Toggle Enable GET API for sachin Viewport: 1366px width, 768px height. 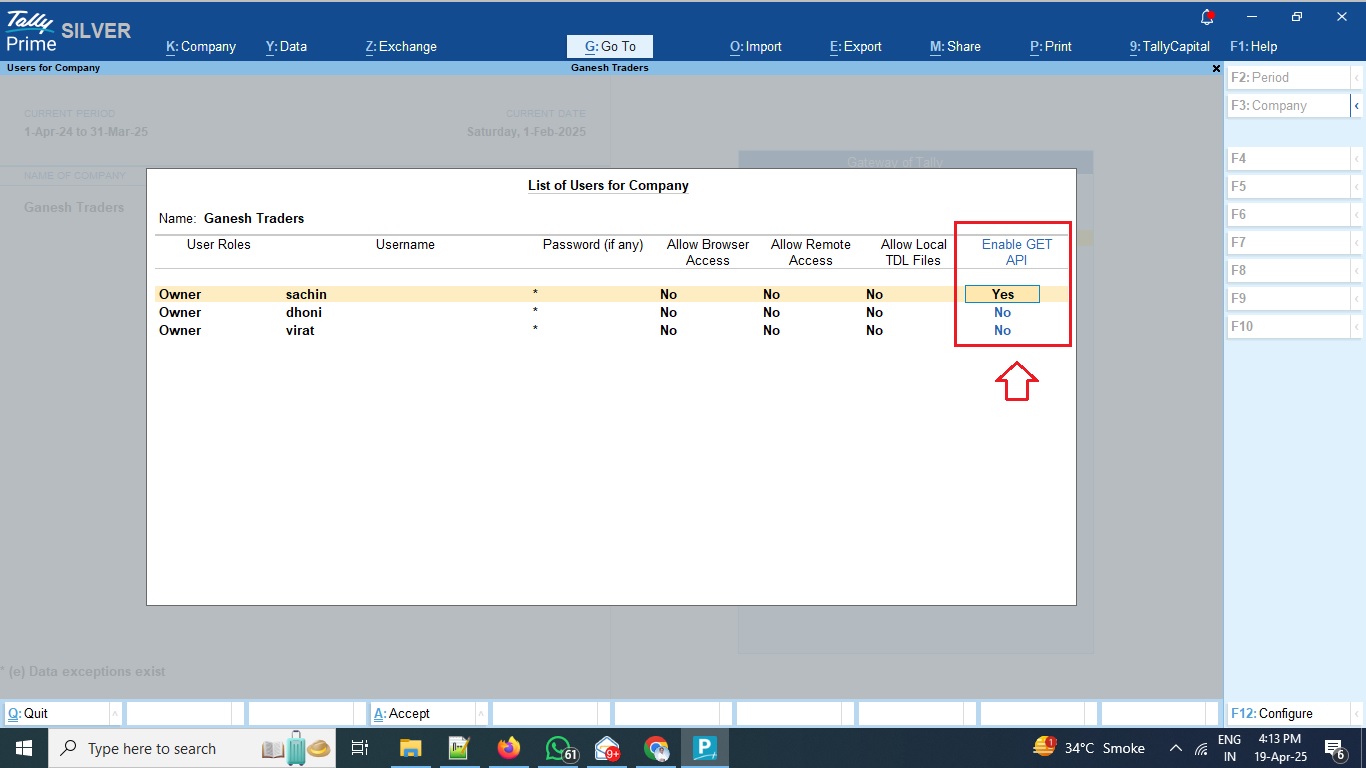tap(1002, 294)
